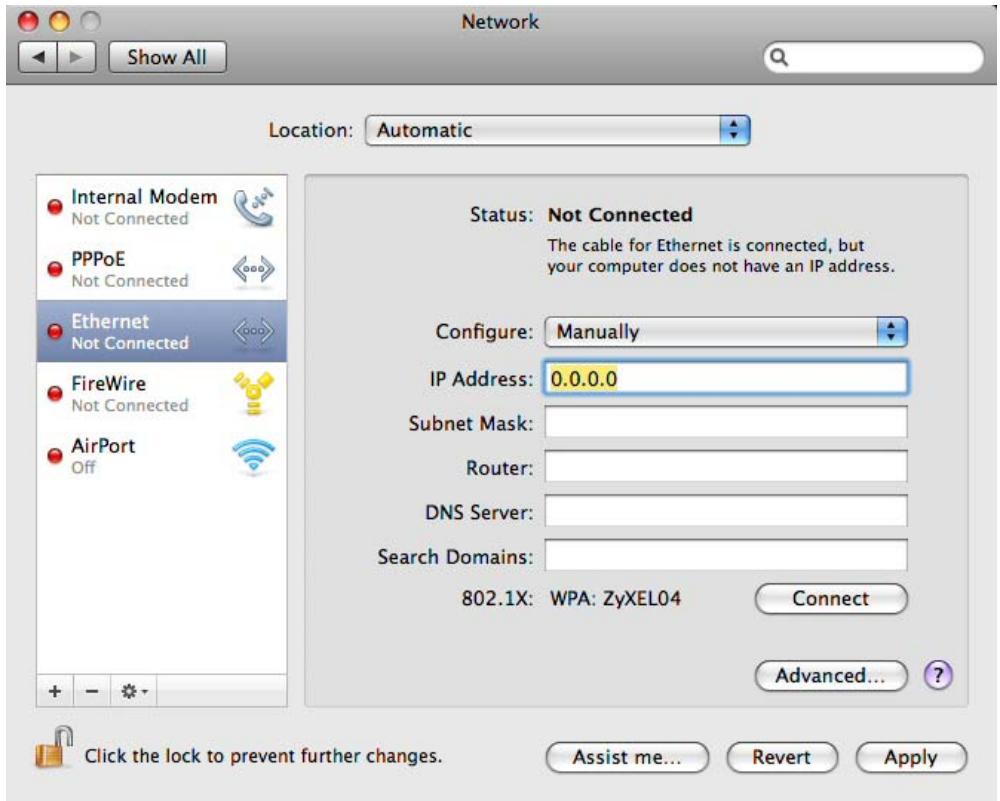
Task: Click the Internal Modem phone icon
Action: pos(253,207)
